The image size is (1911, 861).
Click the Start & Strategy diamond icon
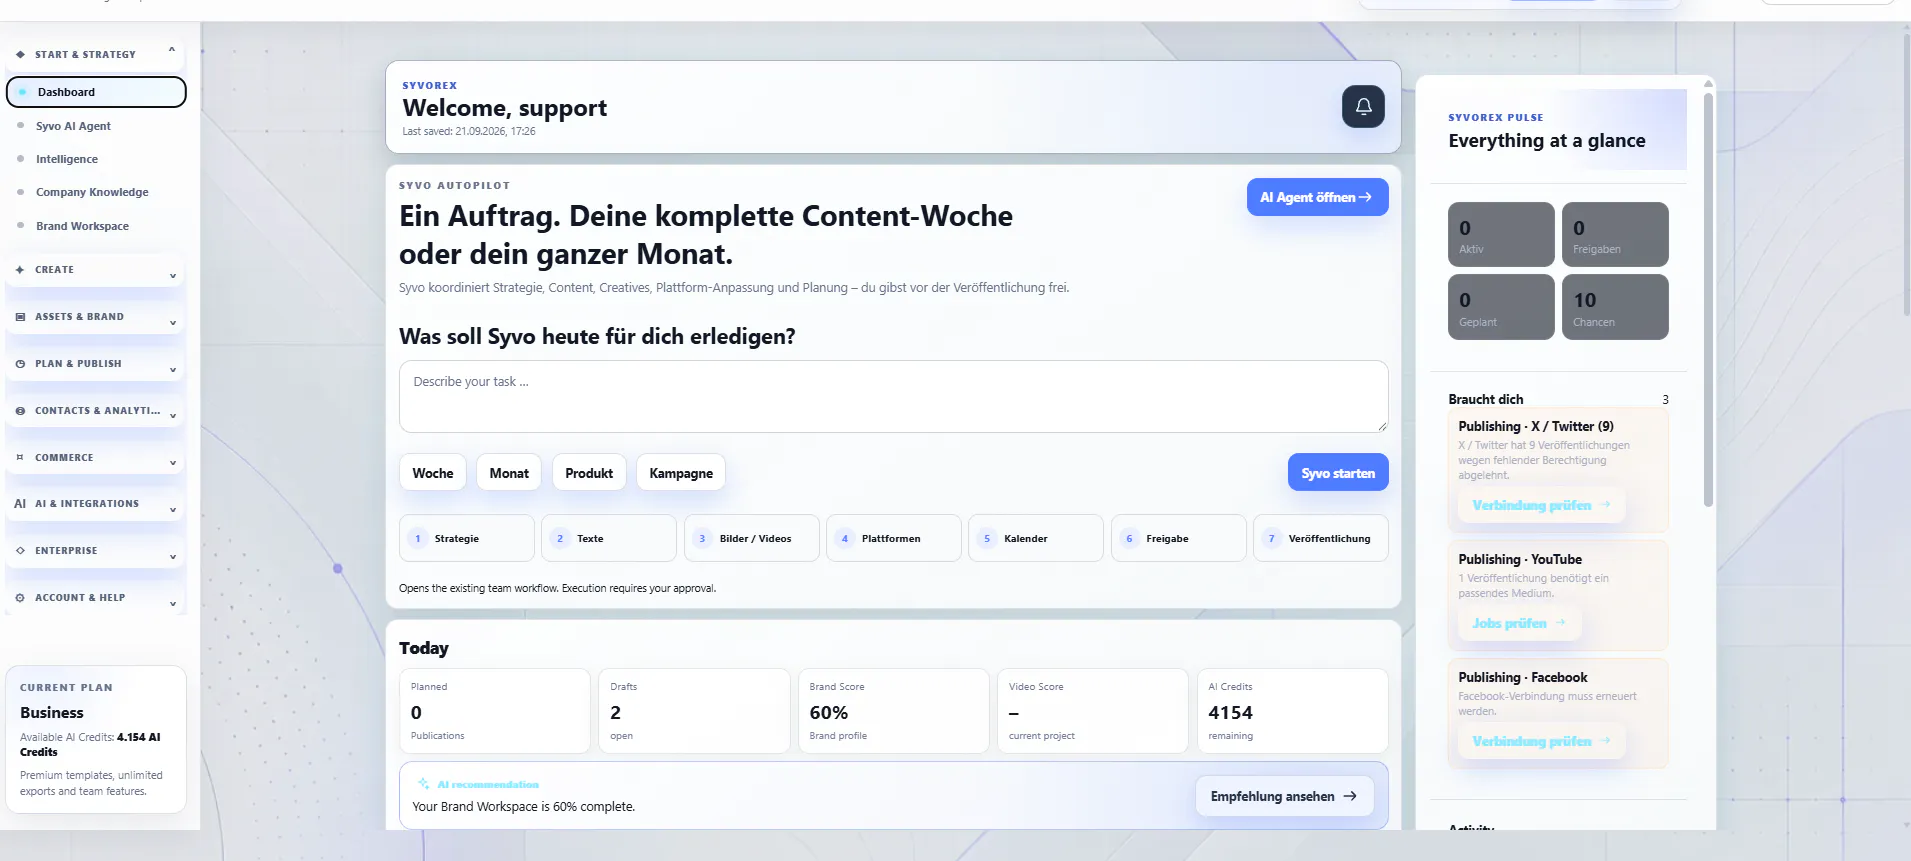click(20, 55)
